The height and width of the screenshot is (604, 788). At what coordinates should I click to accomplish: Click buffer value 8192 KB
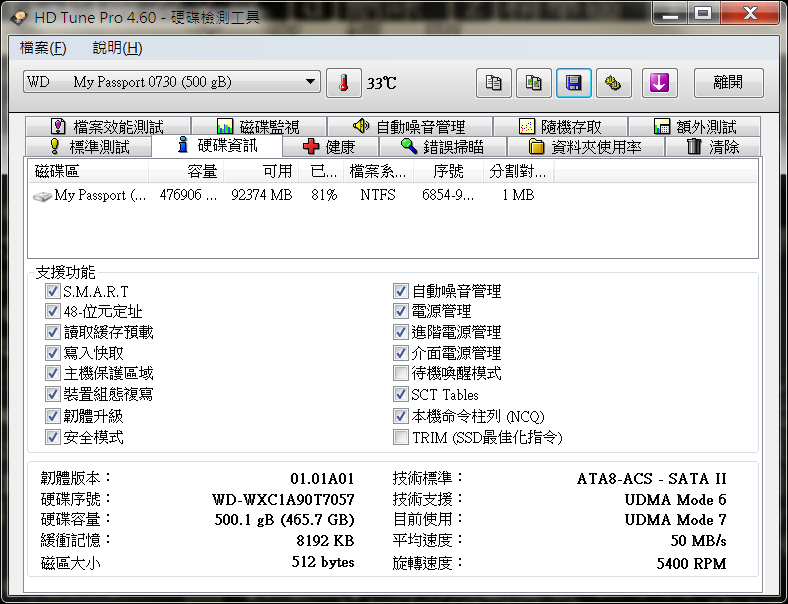(x=325, y=541)
